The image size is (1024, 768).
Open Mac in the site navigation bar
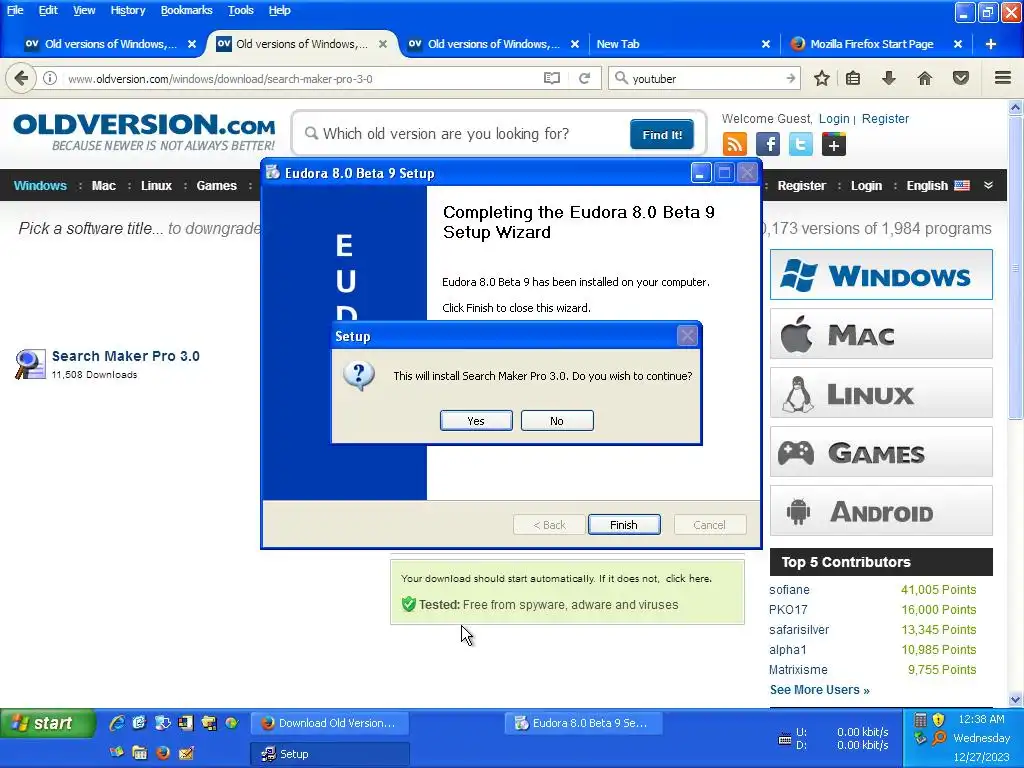click(103, 185)
